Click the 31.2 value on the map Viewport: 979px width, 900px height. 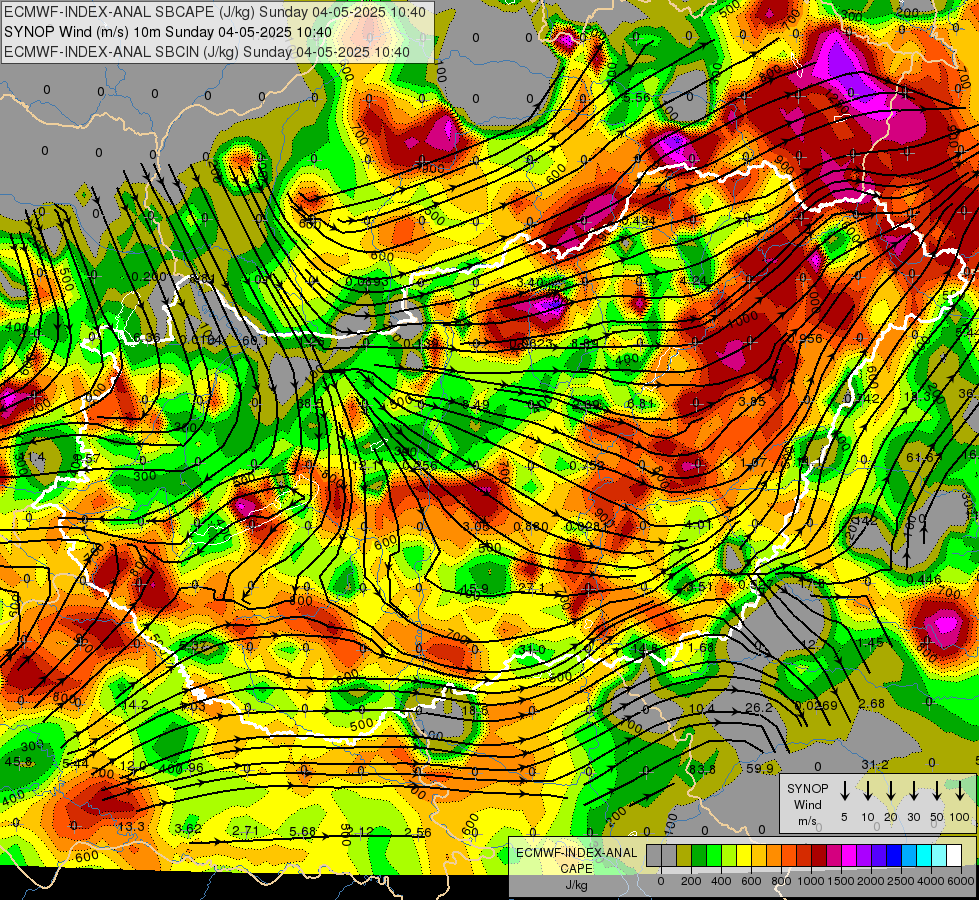[x=875, y=764]
